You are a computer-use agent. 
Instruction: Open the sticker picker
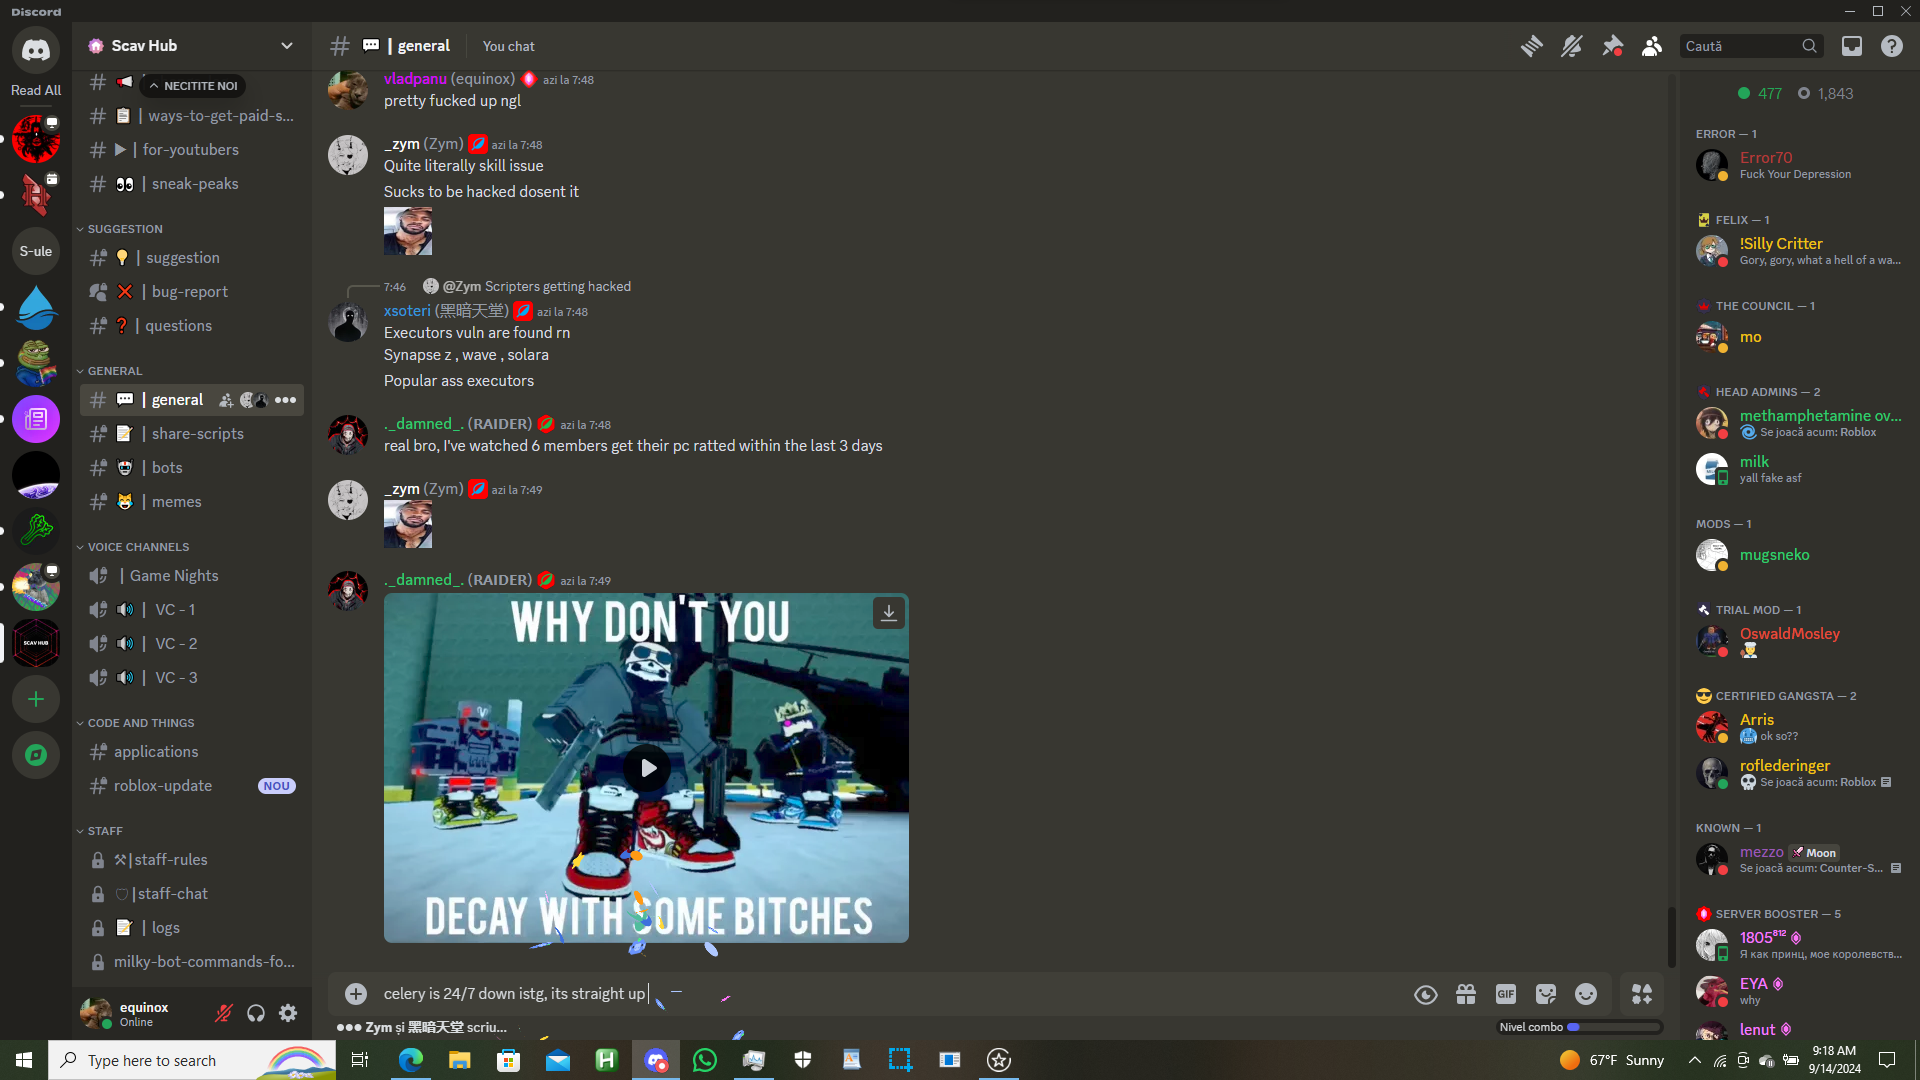tap(1546, 994)
